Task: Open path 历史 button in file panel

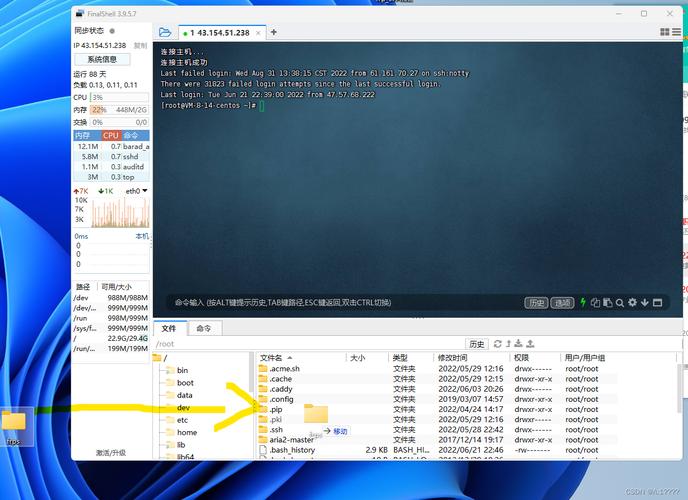Action: 477,344
